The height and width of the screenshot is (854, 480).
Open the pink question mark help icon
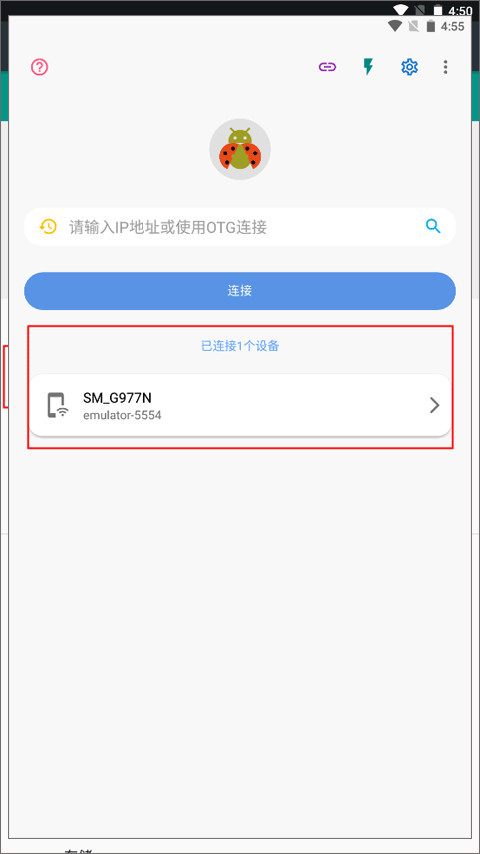point(40,67)
